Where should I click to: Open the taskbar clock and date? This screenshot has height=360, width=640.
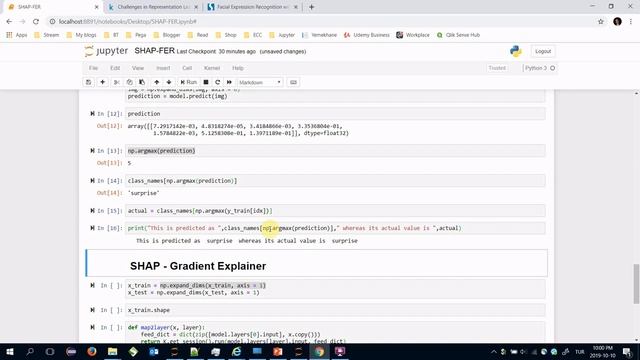[603, 352]
